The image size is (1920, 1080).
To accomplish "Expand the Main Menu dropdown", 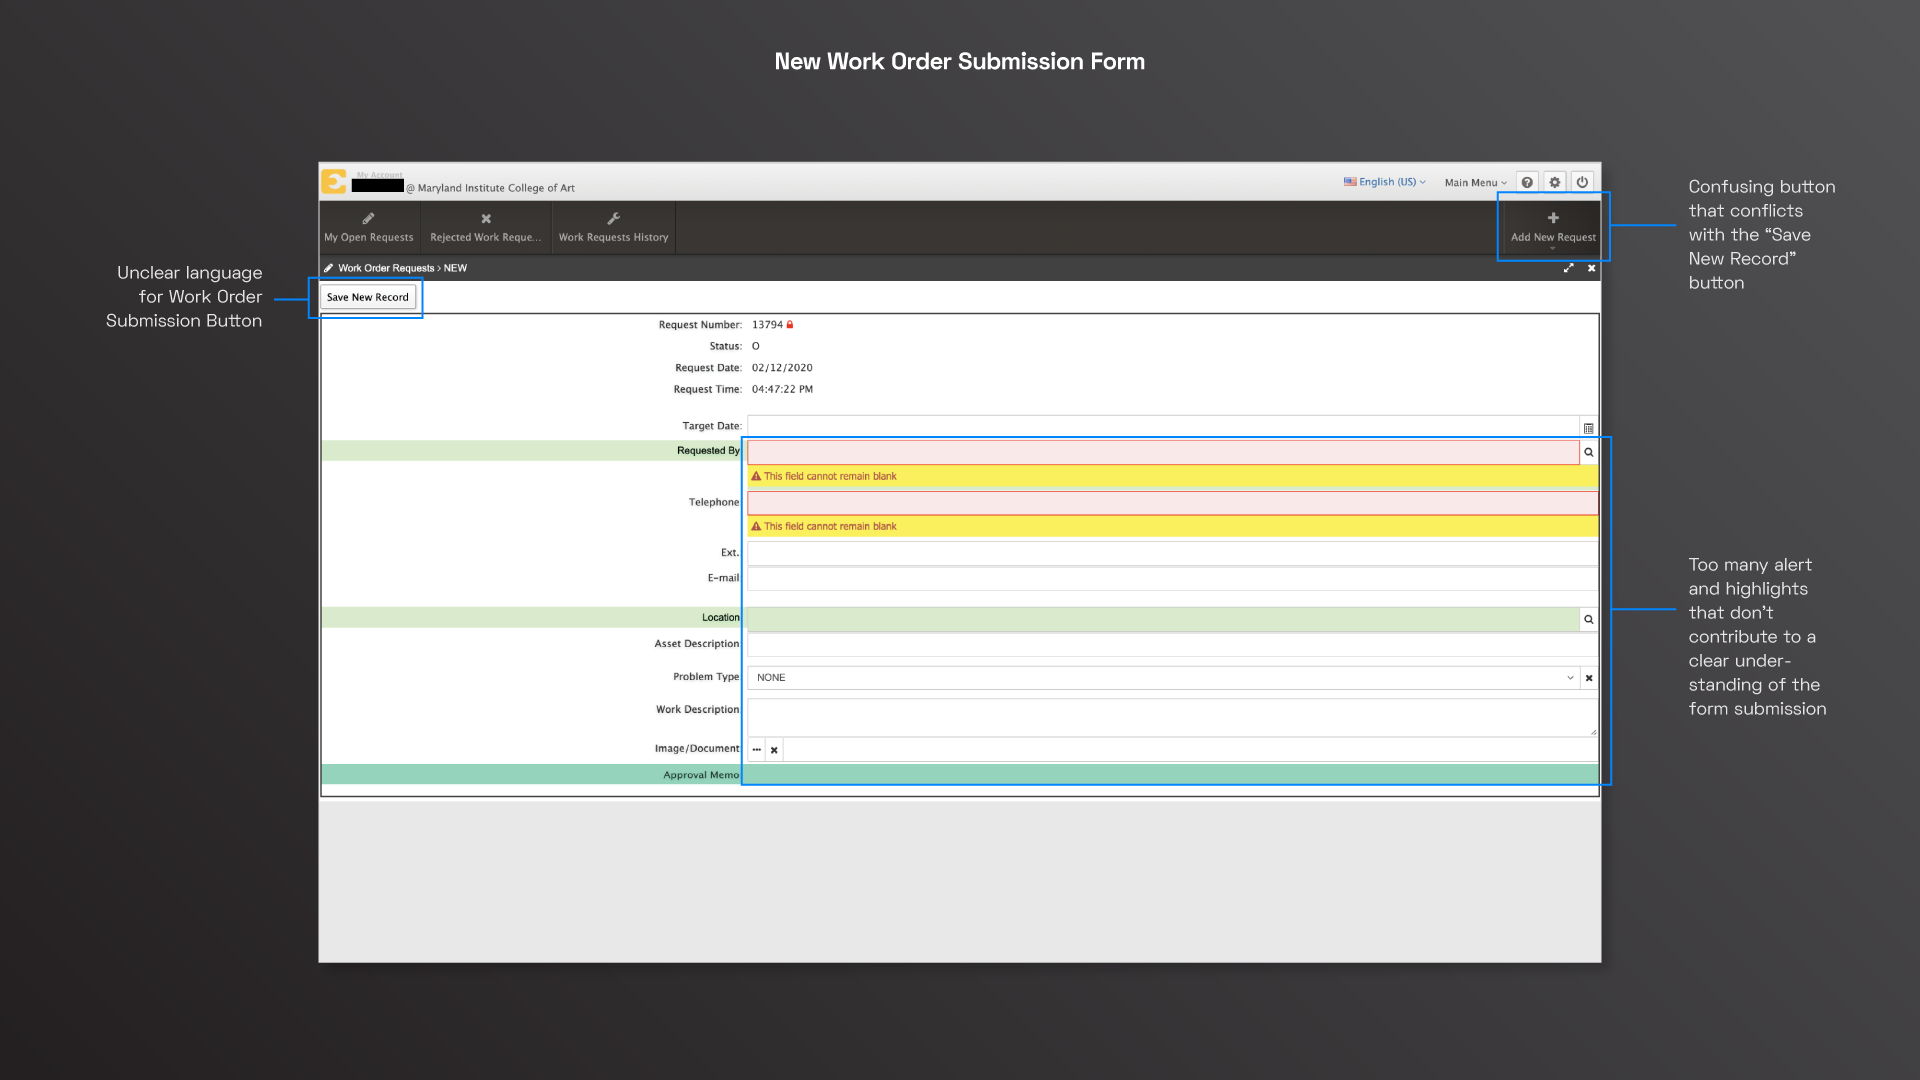I will (1475, 183).
